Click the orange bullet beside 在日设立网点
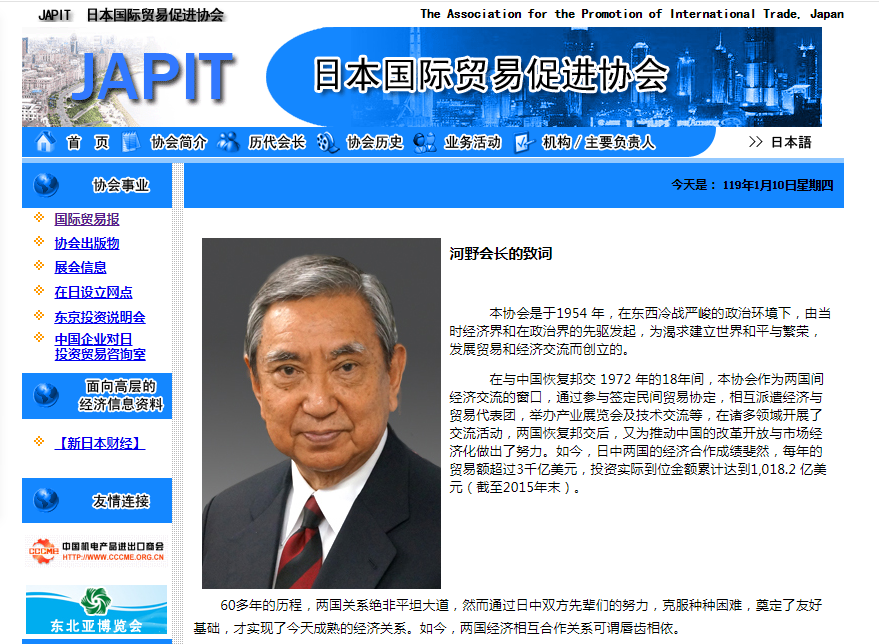The height and width of the screenshot is (644, 879). click(39, 290)
